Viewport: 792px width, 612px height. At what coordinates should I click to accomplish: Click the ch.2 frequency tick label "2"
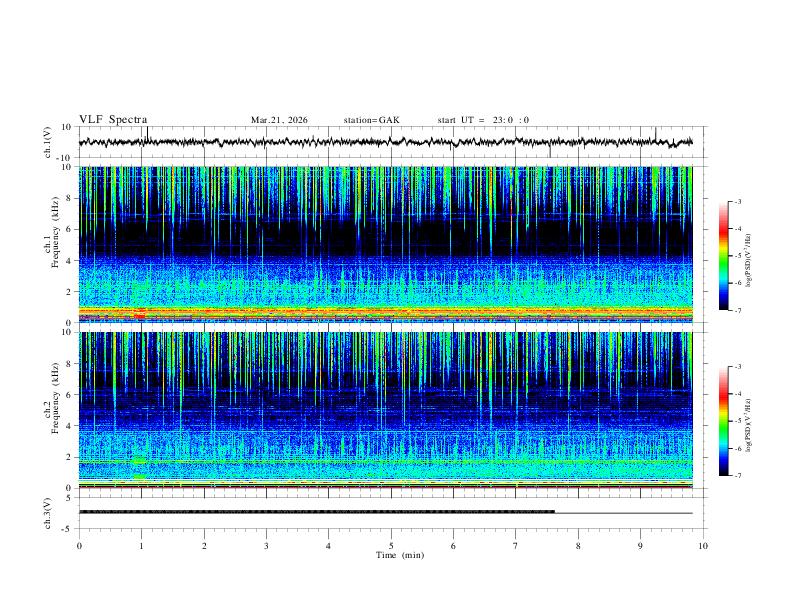point(70,457)
